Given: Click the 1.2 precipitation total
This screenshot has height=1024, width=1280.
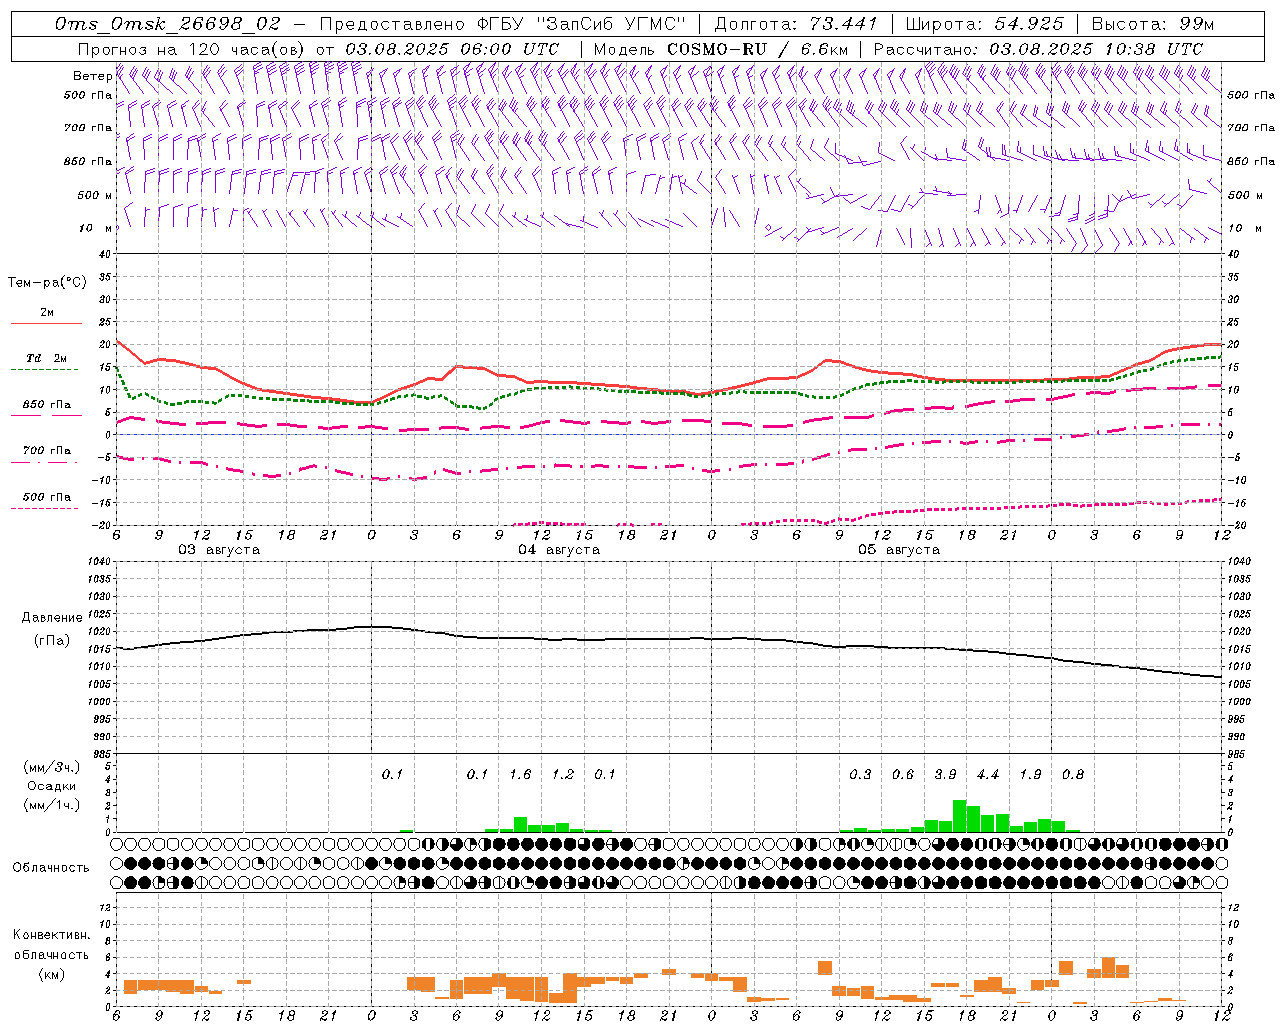Looking at the screenshot, I should pyautogui.click(x=563, y=774).
